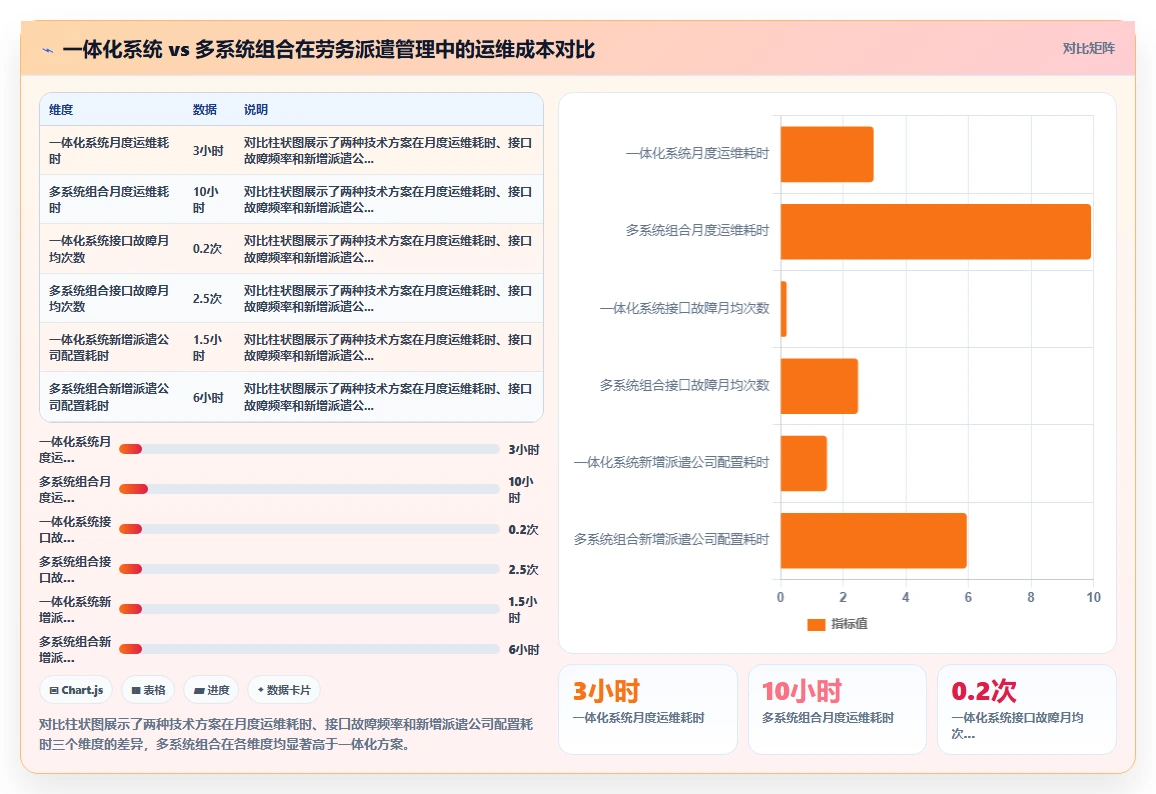
Task: Click the 一体化系统月度运维耗时 progress bar
Action: click(309, 449)
